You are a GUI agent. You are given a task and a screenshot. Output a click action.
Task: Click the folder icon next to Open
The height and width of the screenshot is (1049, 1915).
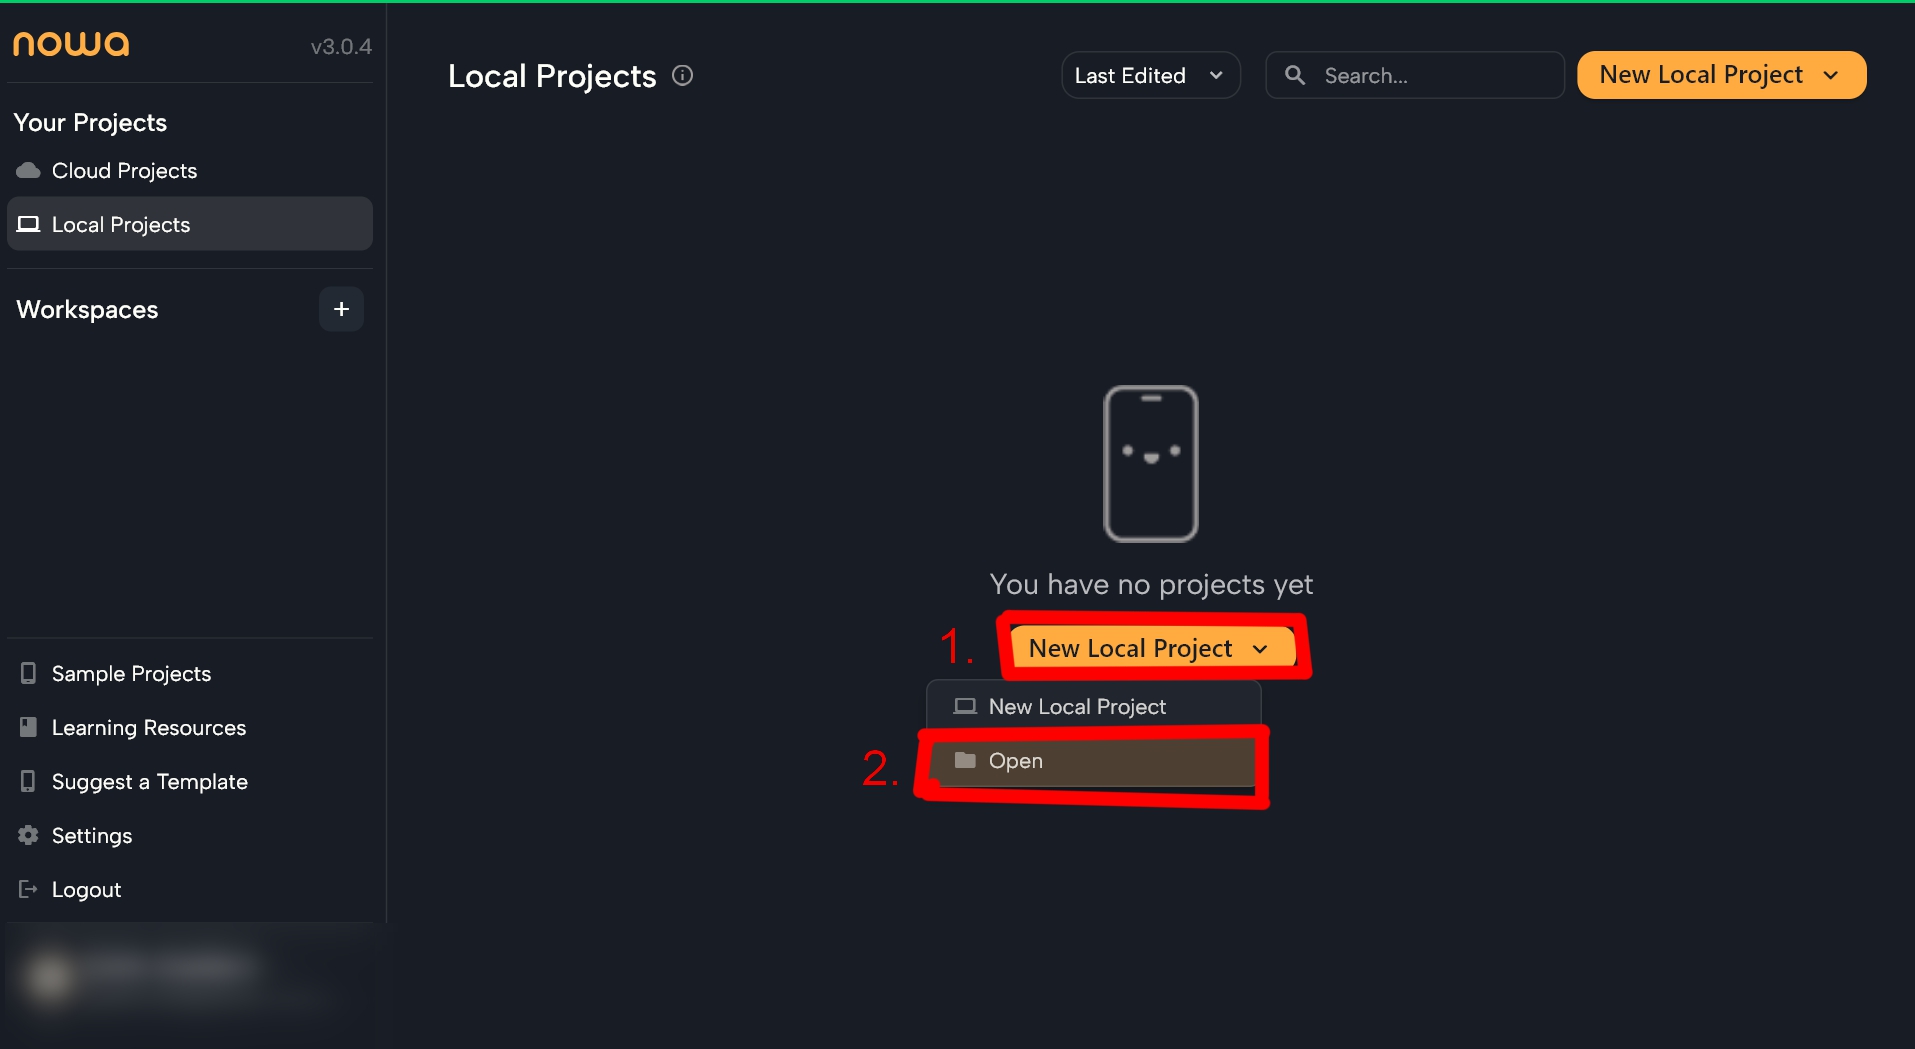pyautogui.click(x=965, y=761)
